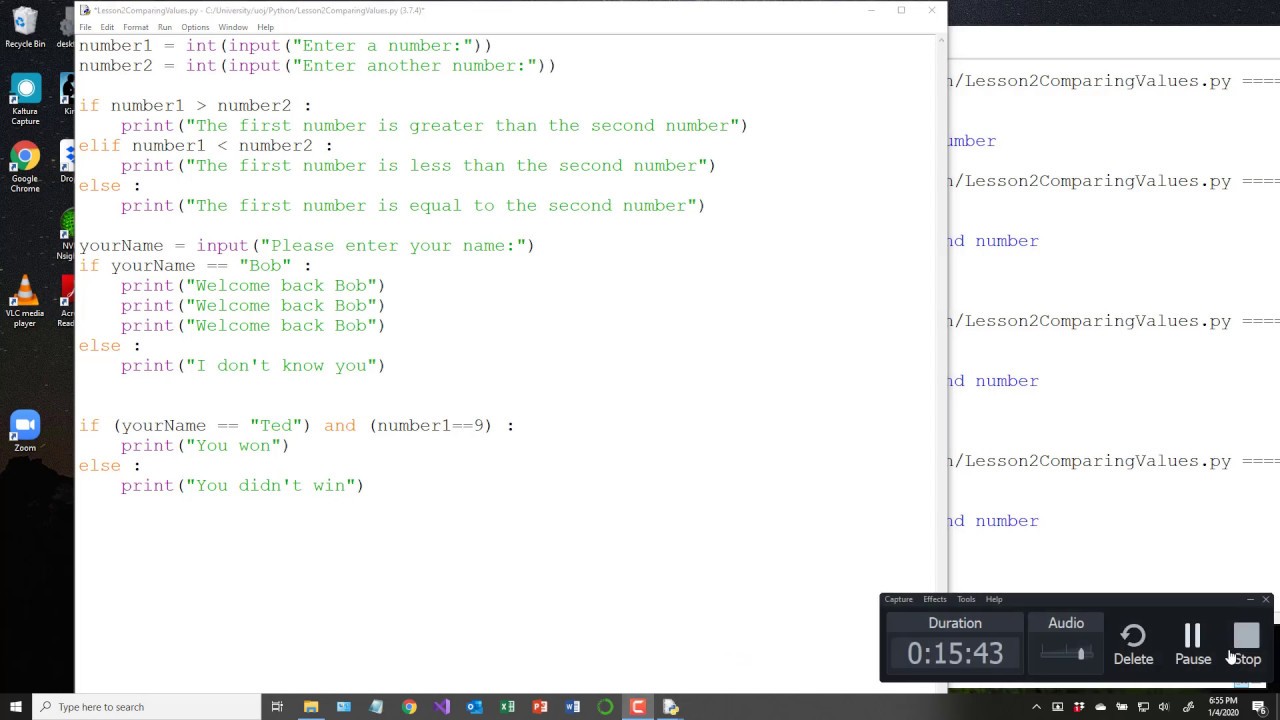Click the line 'if number1 > number2 :'
Image resolution: width=1280 pixels, height=720 pixels.
click(195, 105)
